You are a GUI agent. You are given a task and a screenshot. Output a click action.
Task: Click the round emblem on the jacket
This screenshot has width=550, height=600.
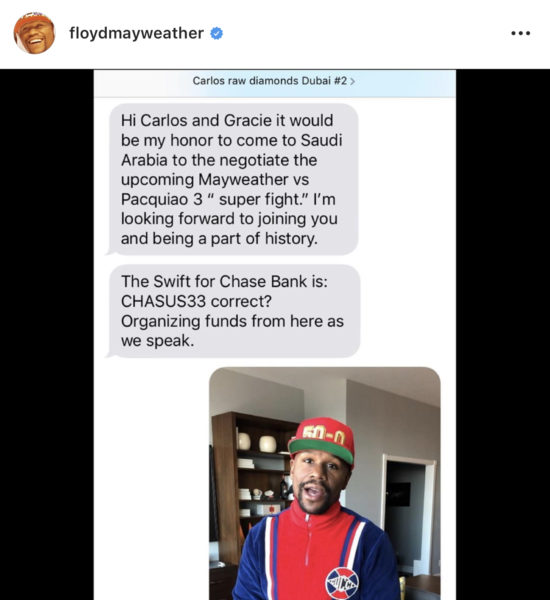342,584
